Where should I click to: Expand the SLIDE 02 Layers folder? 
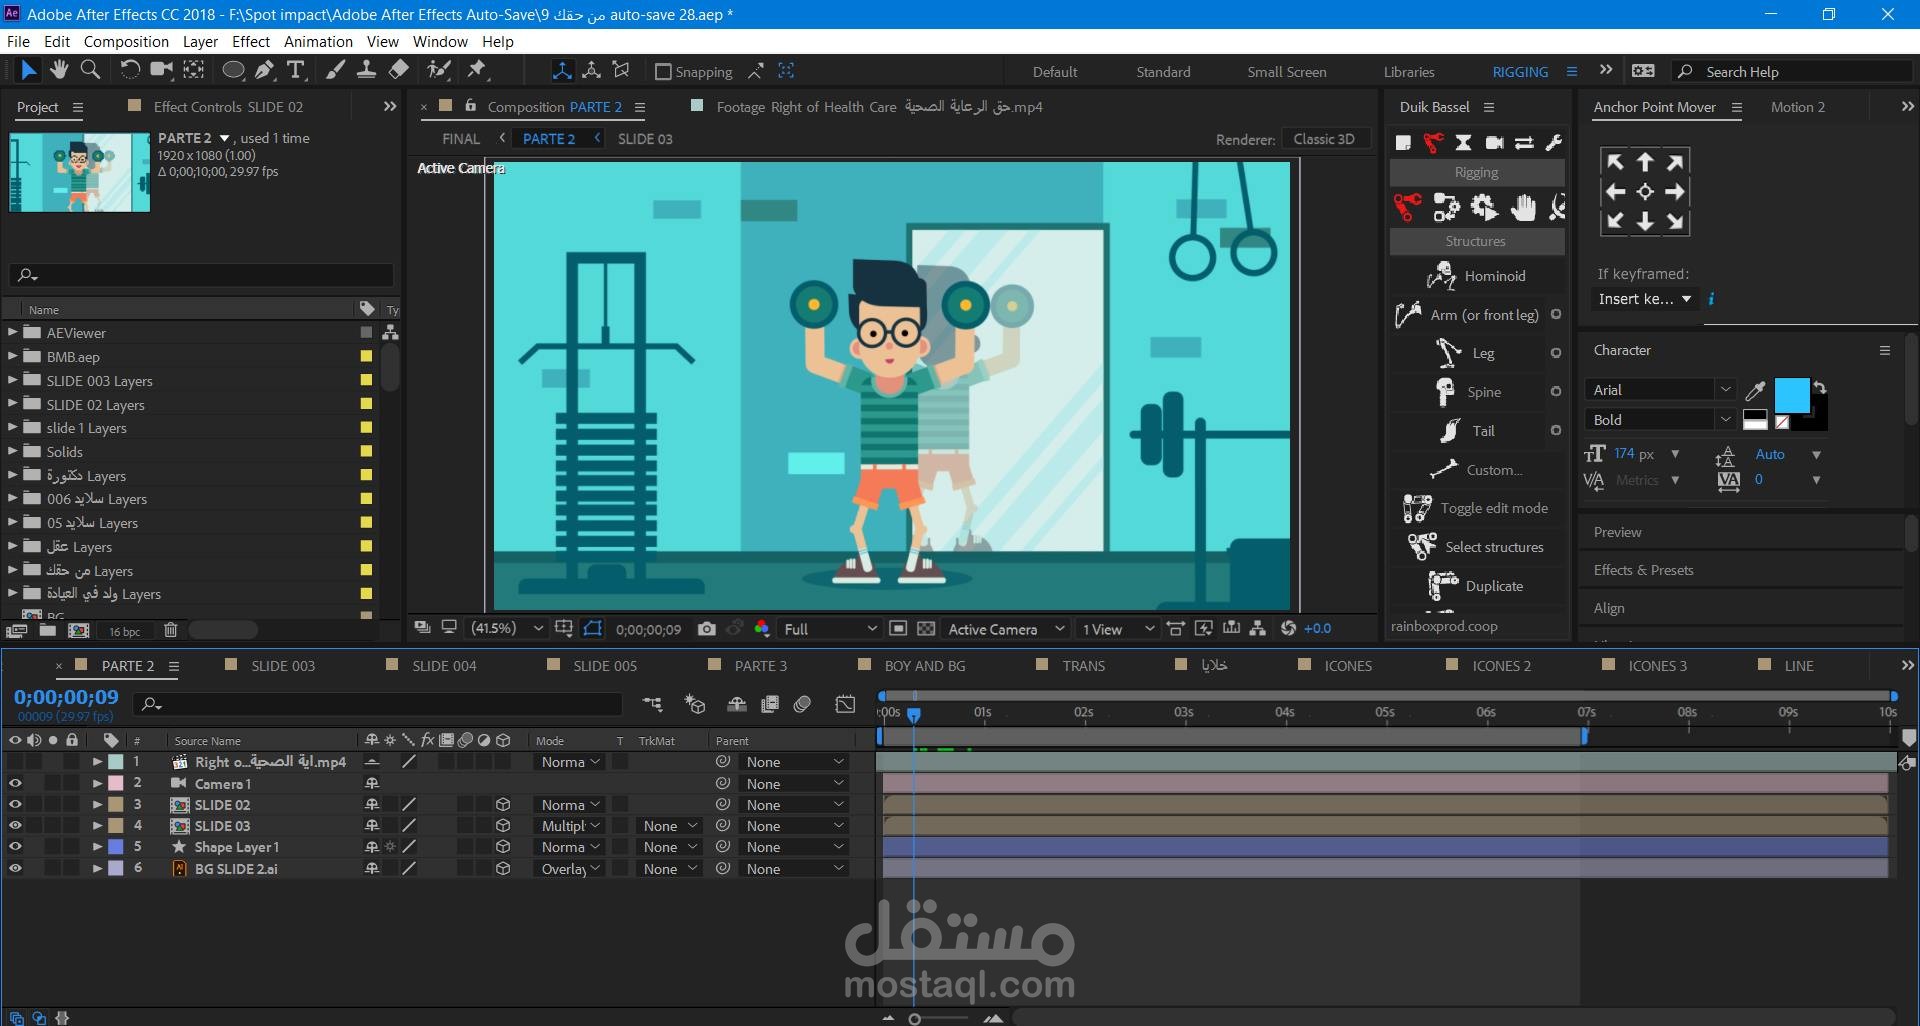[x=11, y=404]
